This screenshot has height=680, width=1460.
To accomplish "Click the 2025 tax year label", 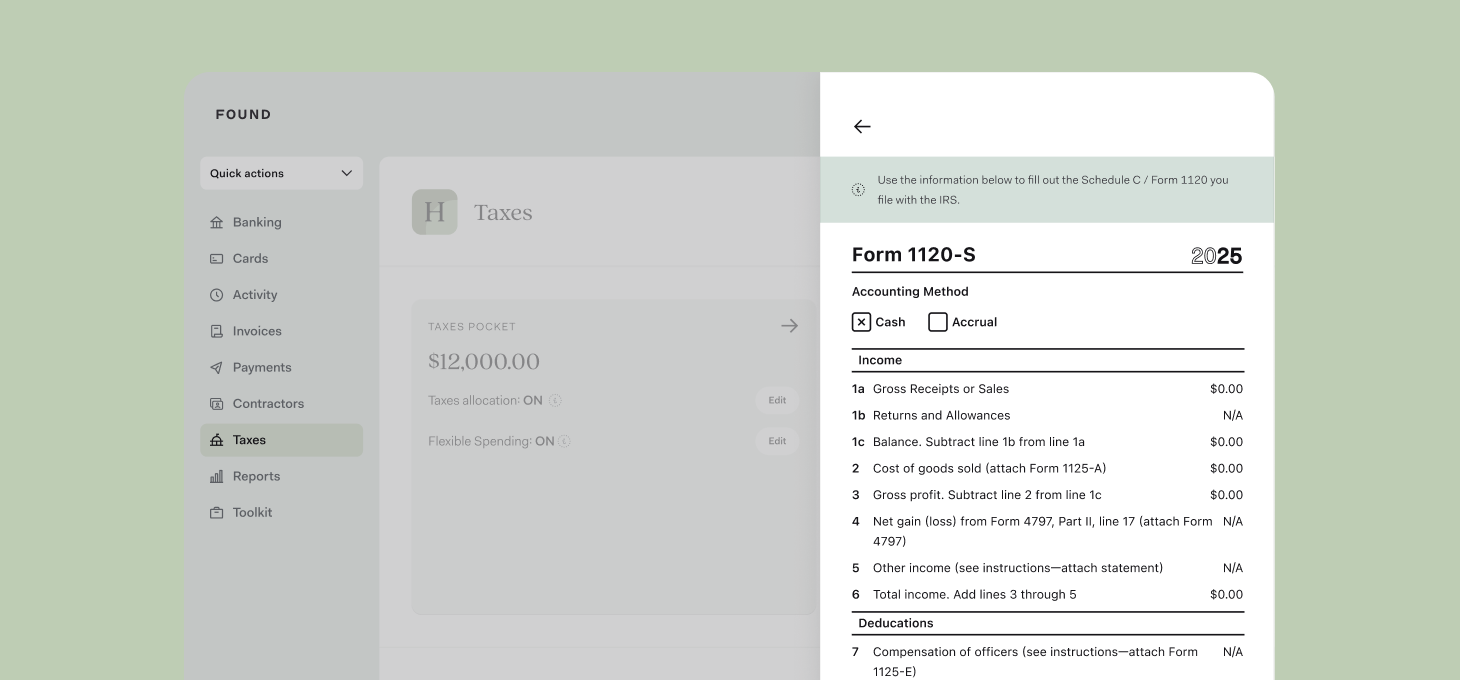I will click(1217, 256).
